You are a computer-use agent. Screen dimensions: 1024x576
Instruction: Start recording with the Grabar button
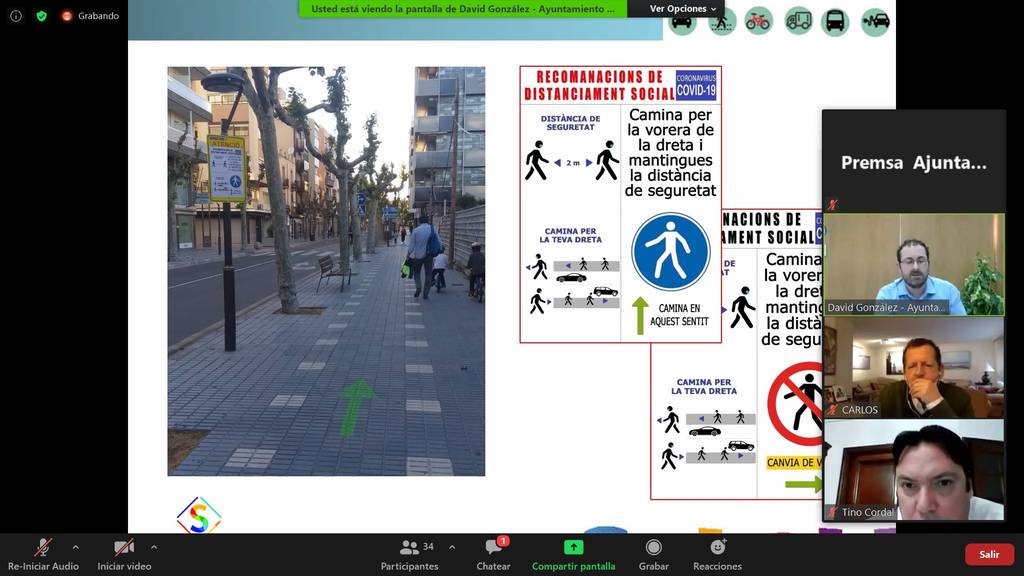[x=654, y=554]
